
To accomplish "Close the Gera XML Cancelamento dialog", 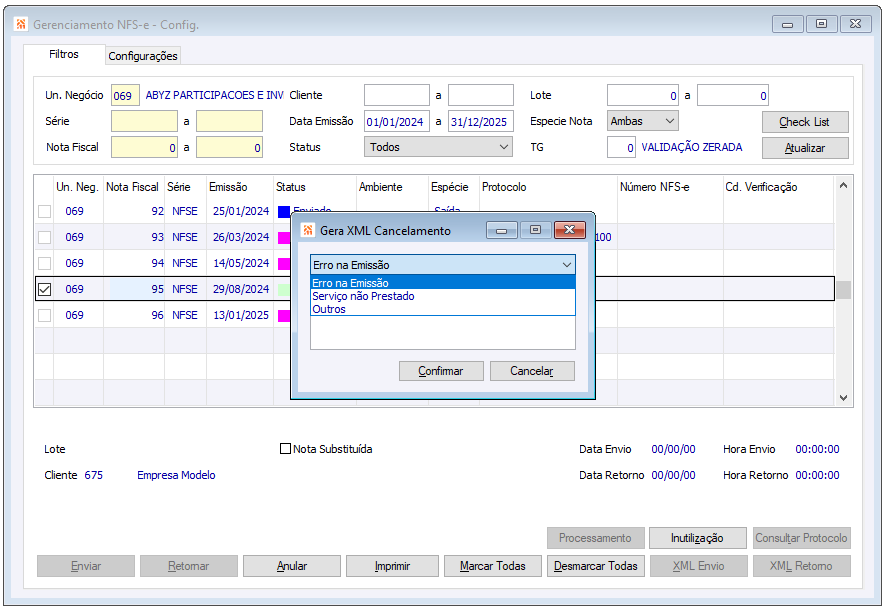I will (x=569, y=229).
